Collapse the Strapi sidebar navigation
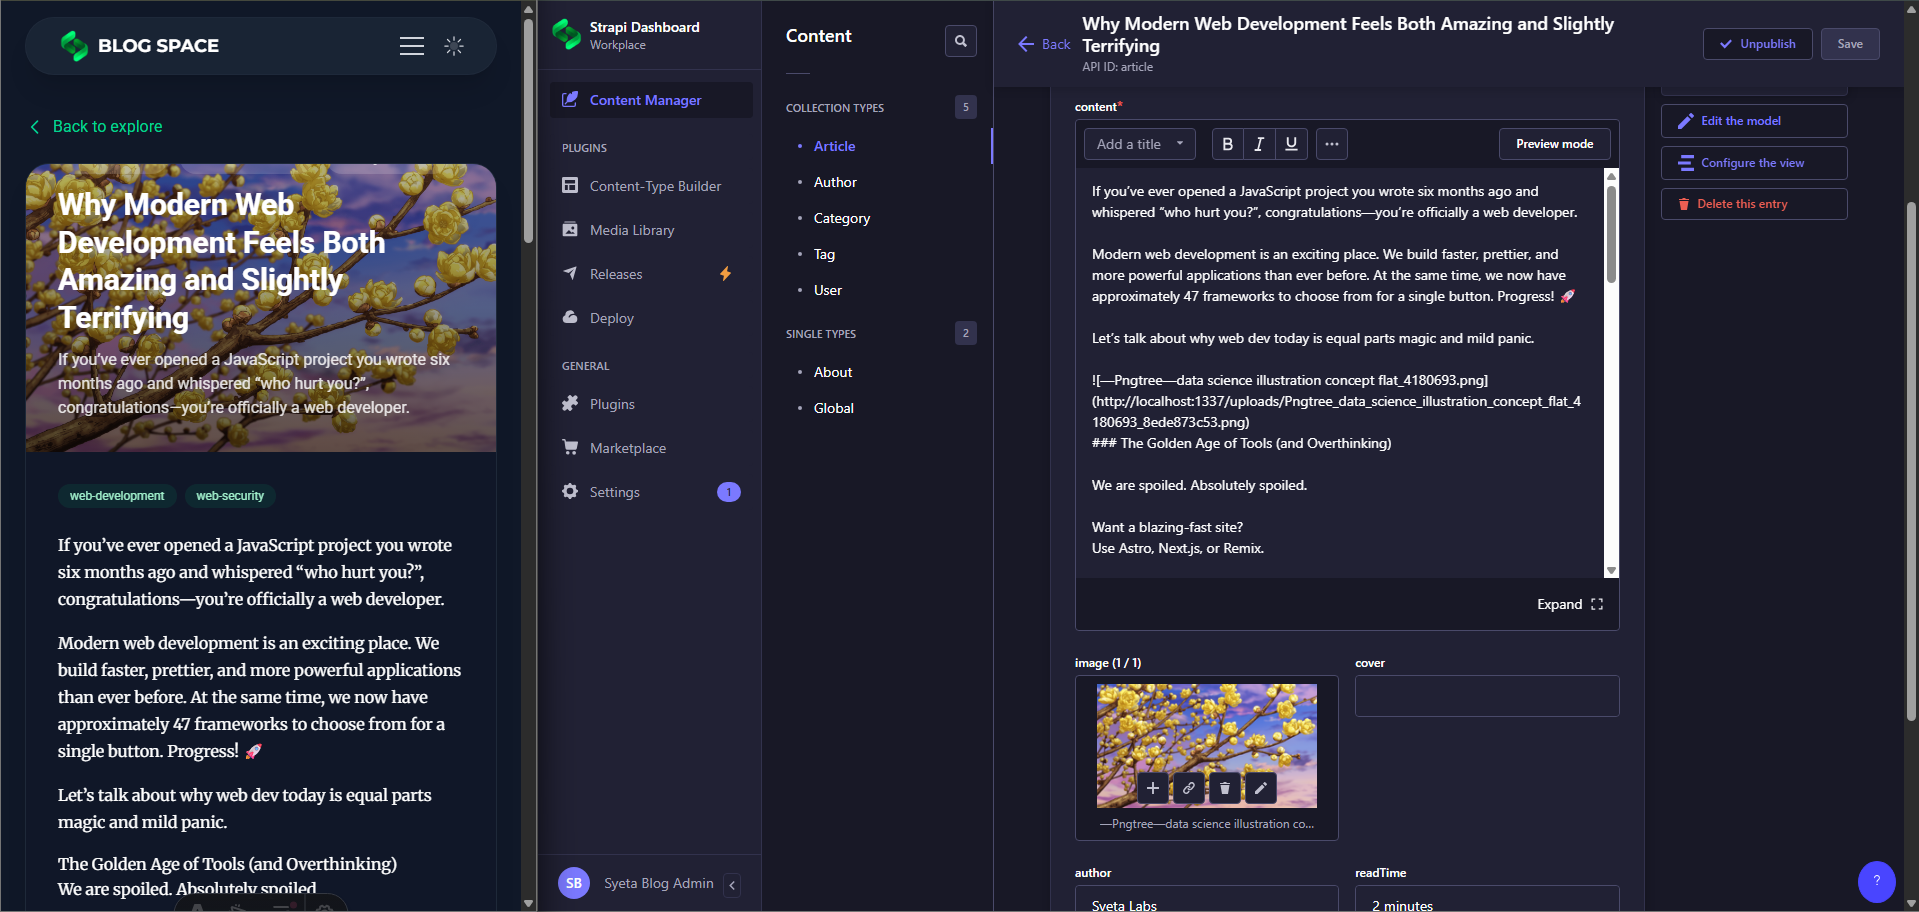This screenshot has height=912, width=1919. point(732,885)
